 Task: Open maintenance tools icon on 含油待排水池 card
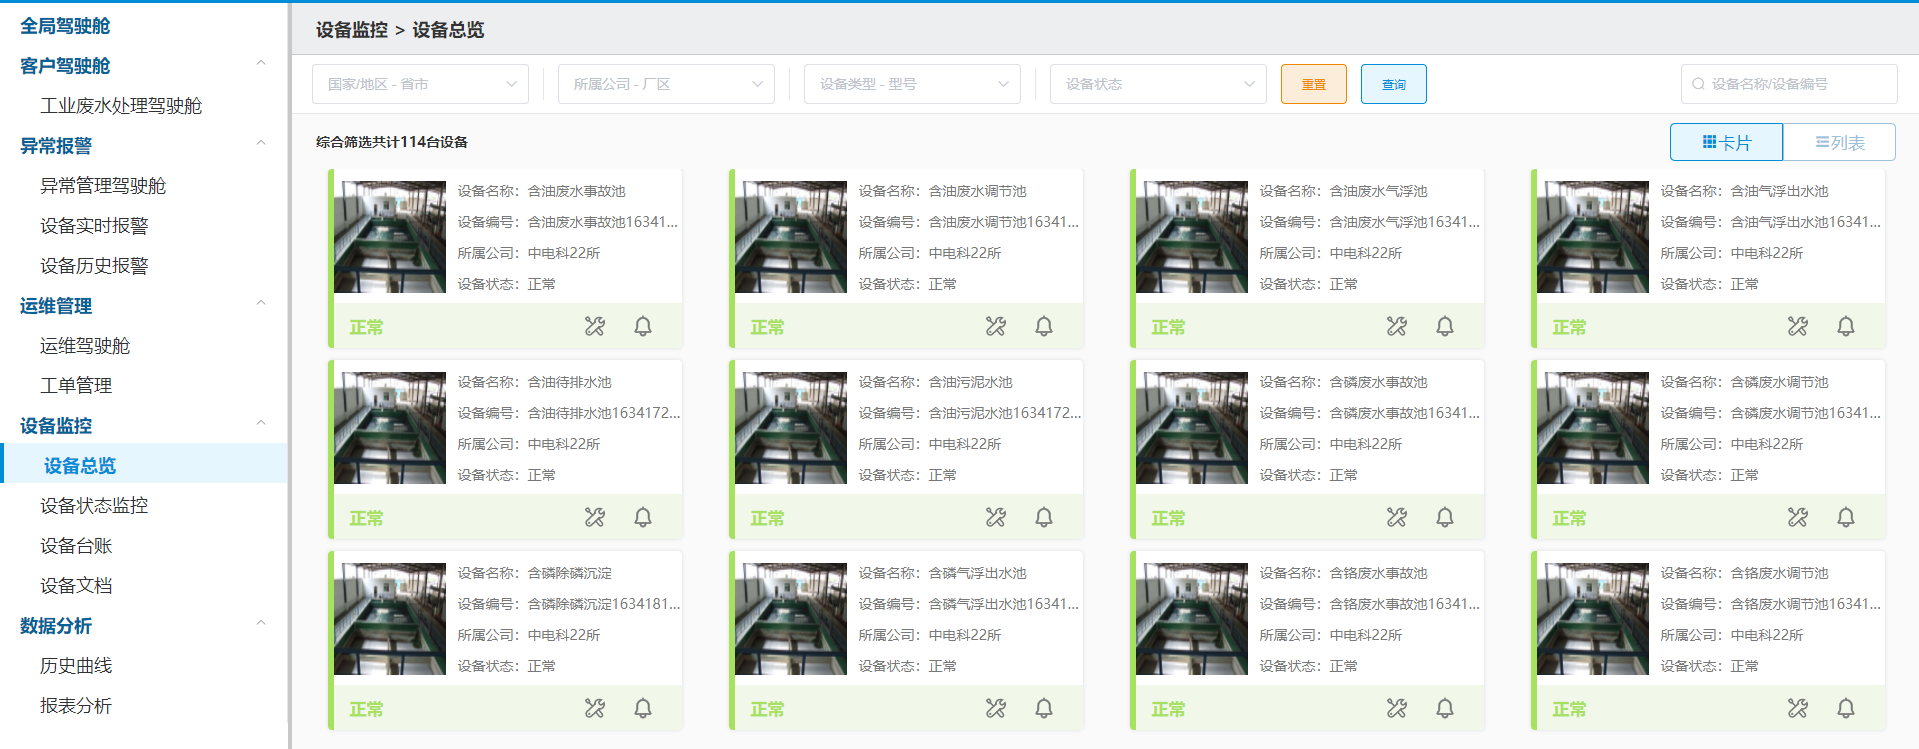pyautogui.click(x=595, y=517)
